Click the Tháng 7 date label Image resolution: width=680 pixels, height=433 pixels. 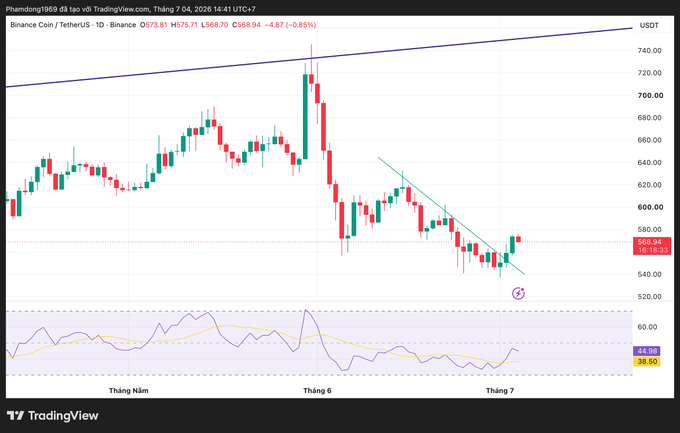pyautogui.click(x=500, y=390)
